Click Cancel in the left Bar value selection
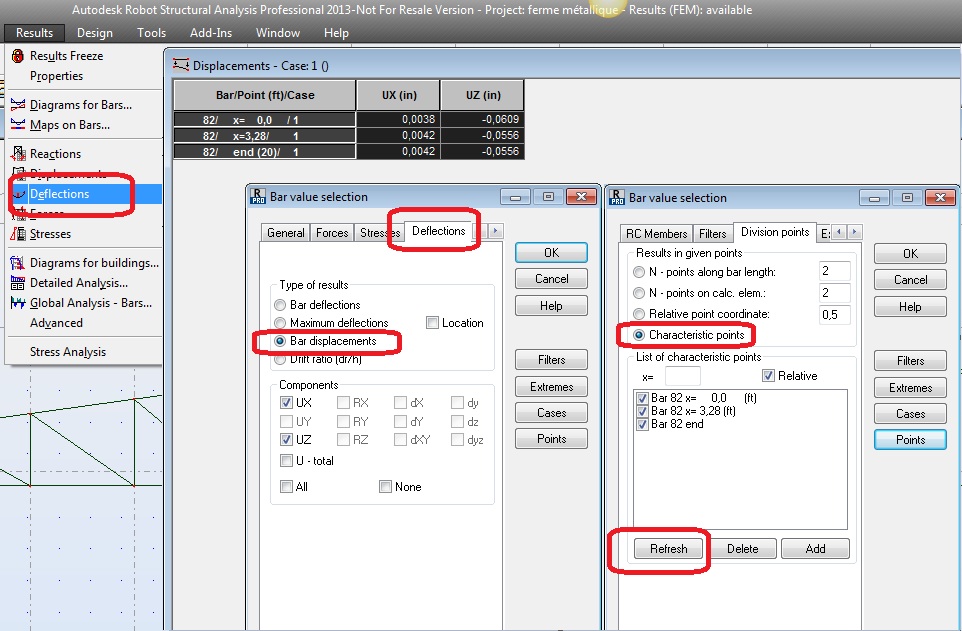 pos(551,279)
